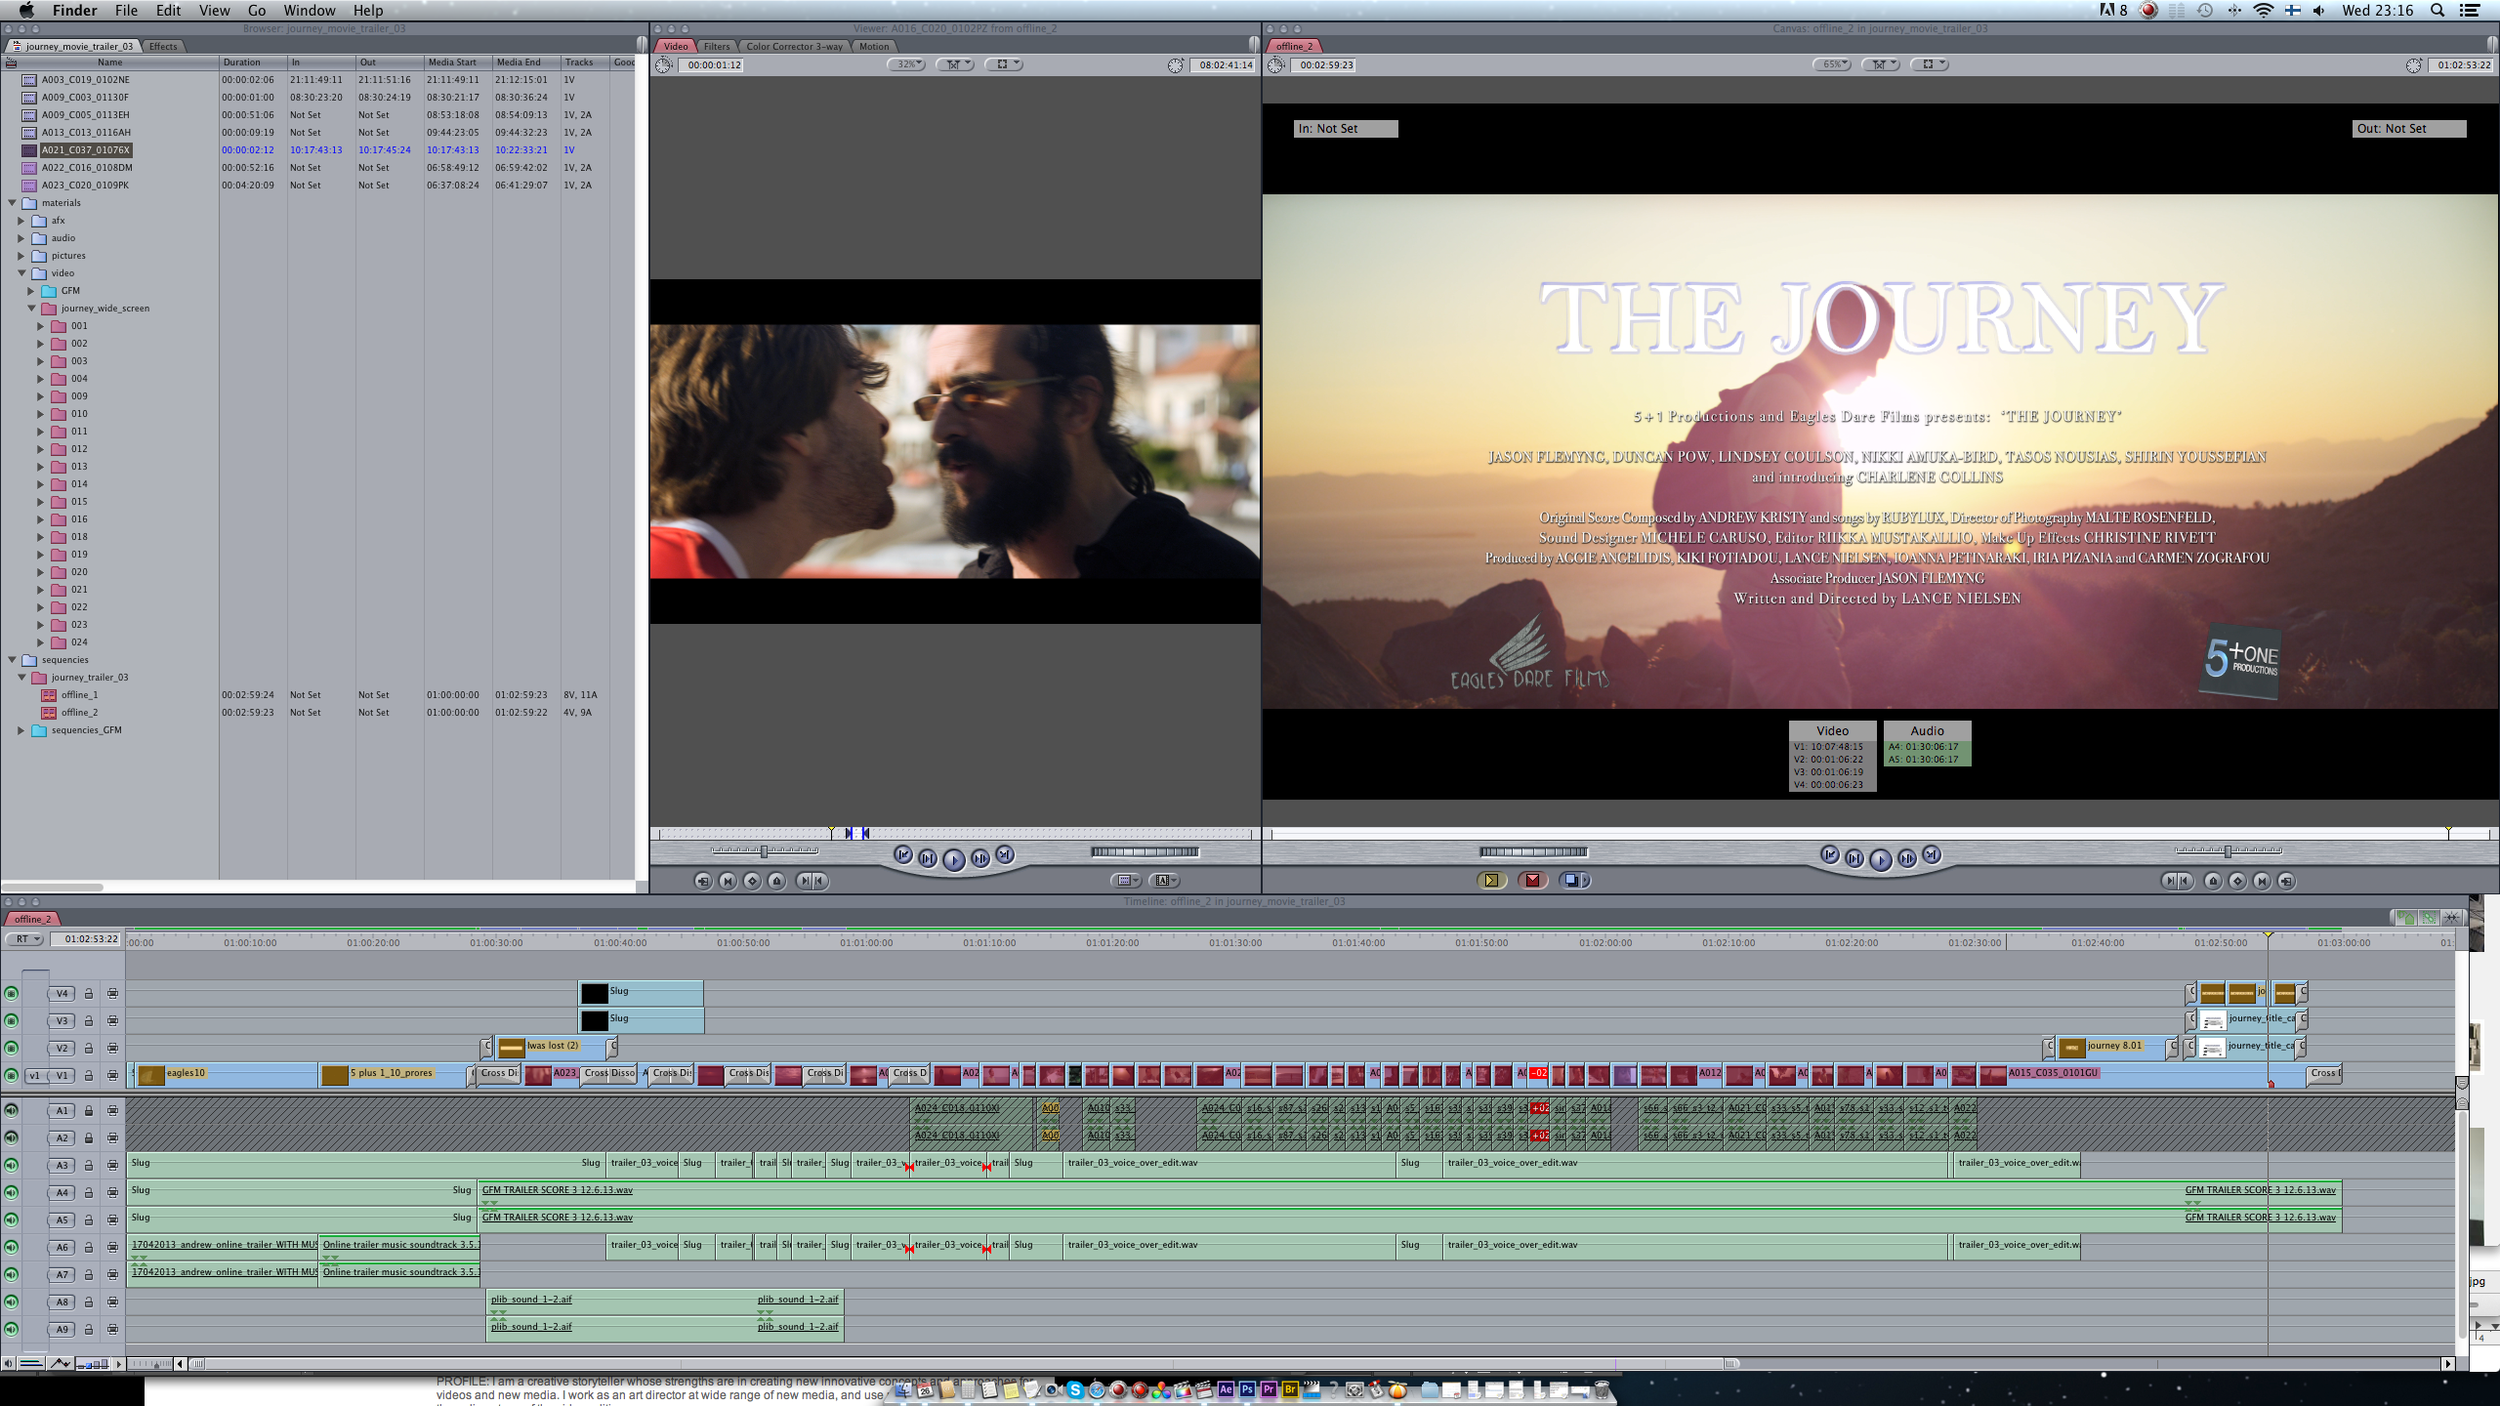Image resolution: width=2500 pixels, height=1406 pixels.
Task: Click Add Marker button in Canvas
Action: click(x=2213, y=881)
